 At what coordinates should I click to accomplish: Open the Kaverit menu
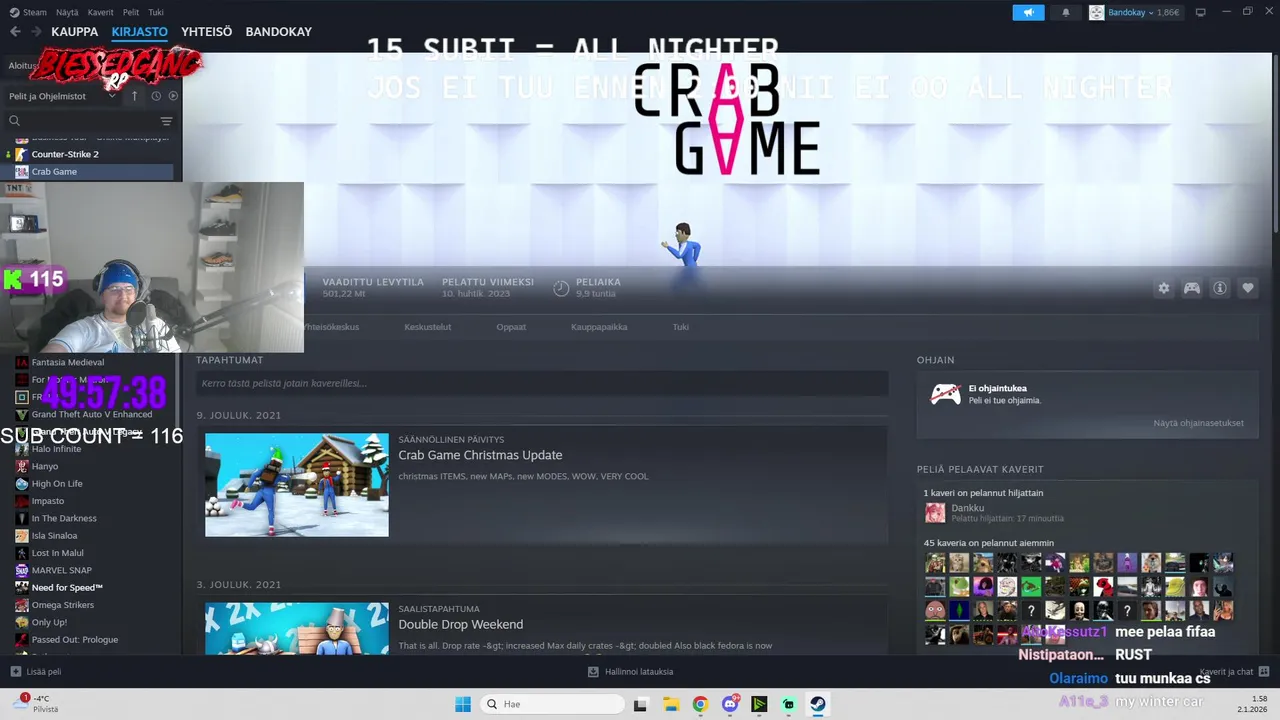coord(100,12)
